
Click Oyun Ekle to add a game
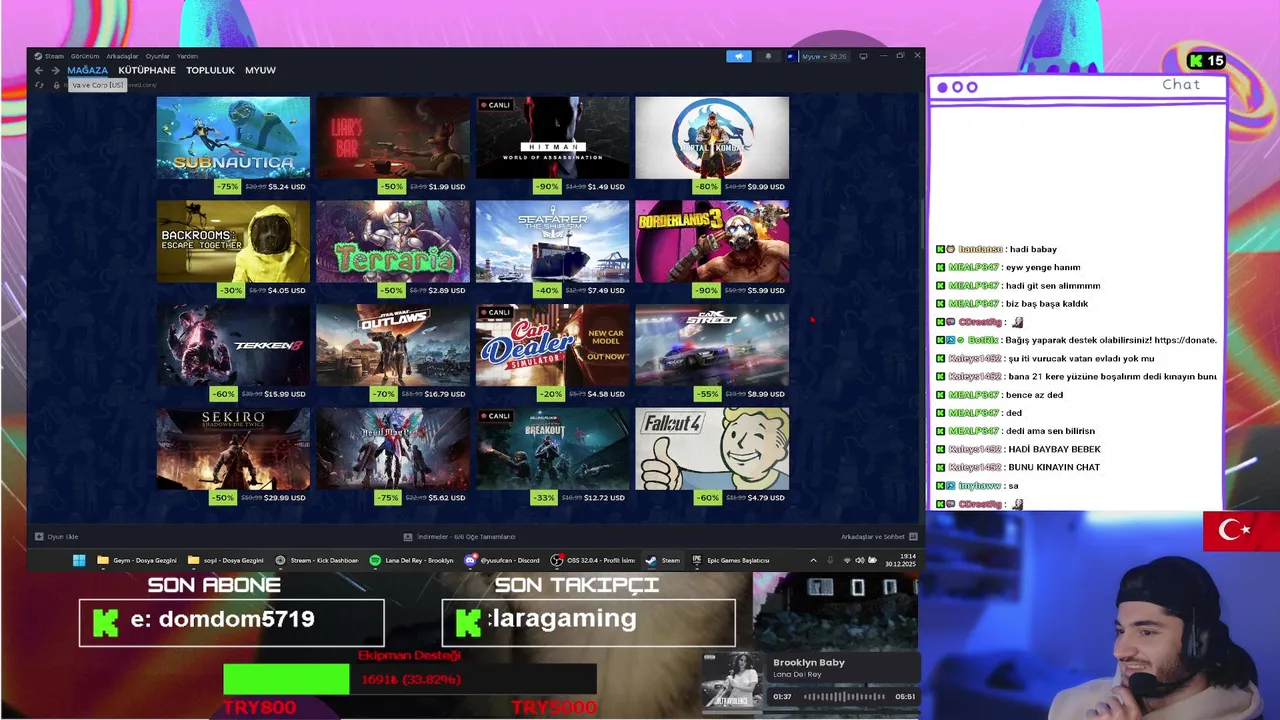[x=57, y=537]
